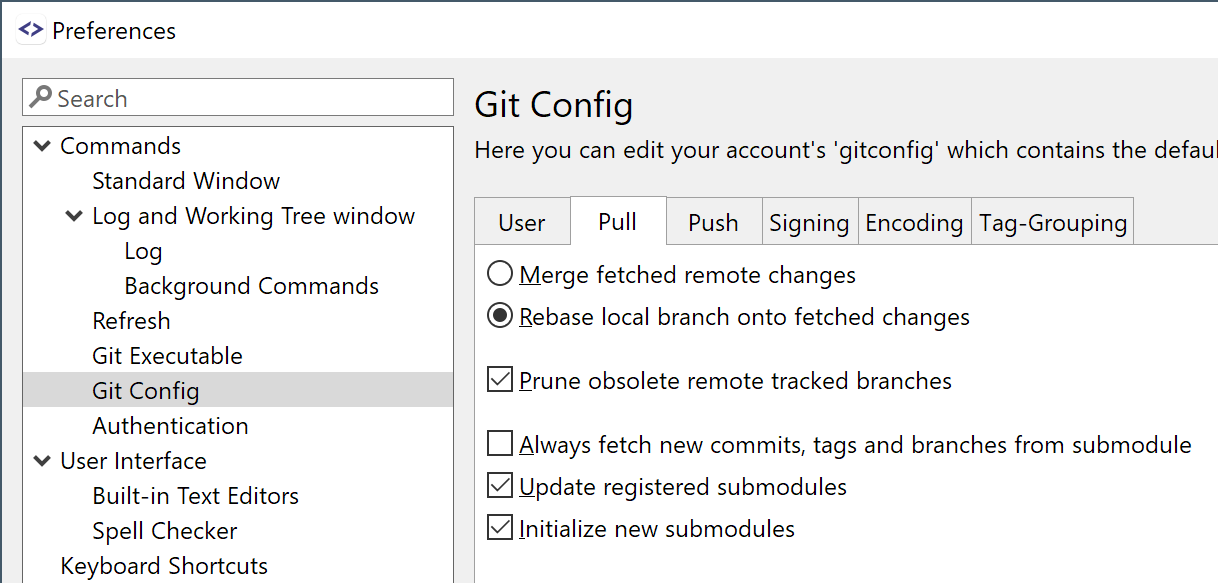The height and width of the screenshot is (583, 1218).
Task: Open the Push settings tab
Action: pos(713,222)
